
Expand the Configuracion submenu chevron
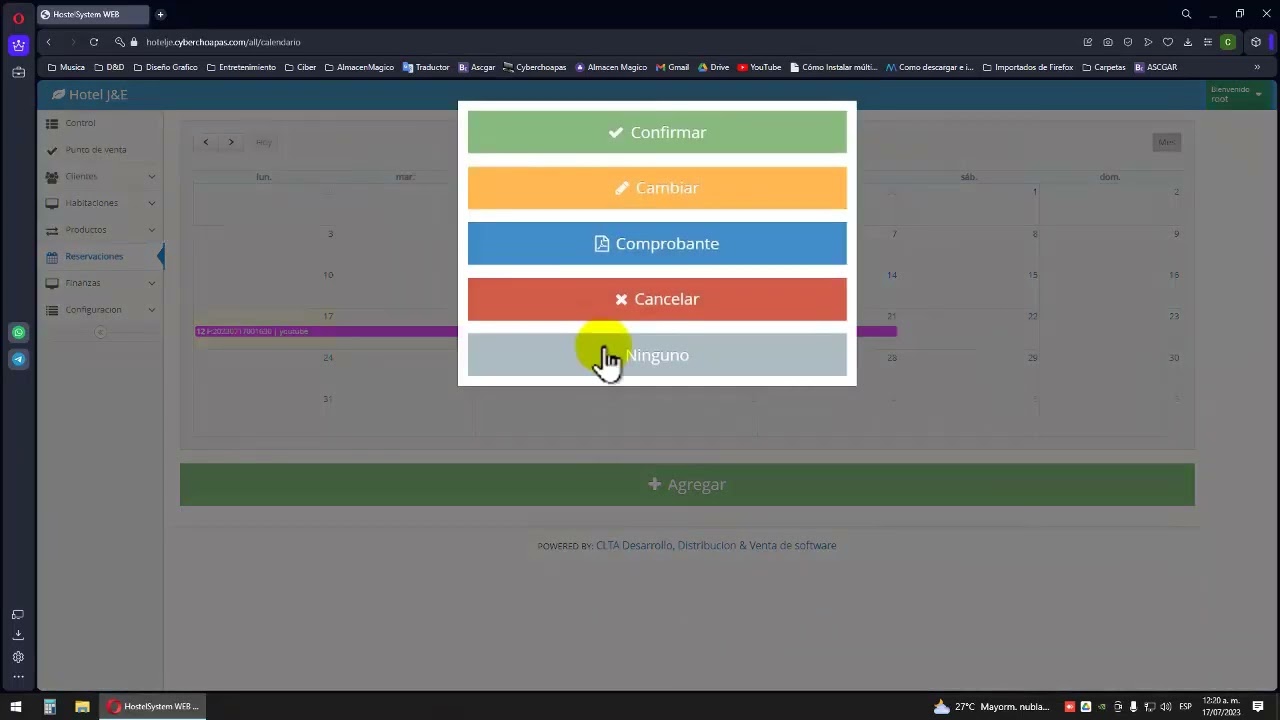[x=152, y=310]
